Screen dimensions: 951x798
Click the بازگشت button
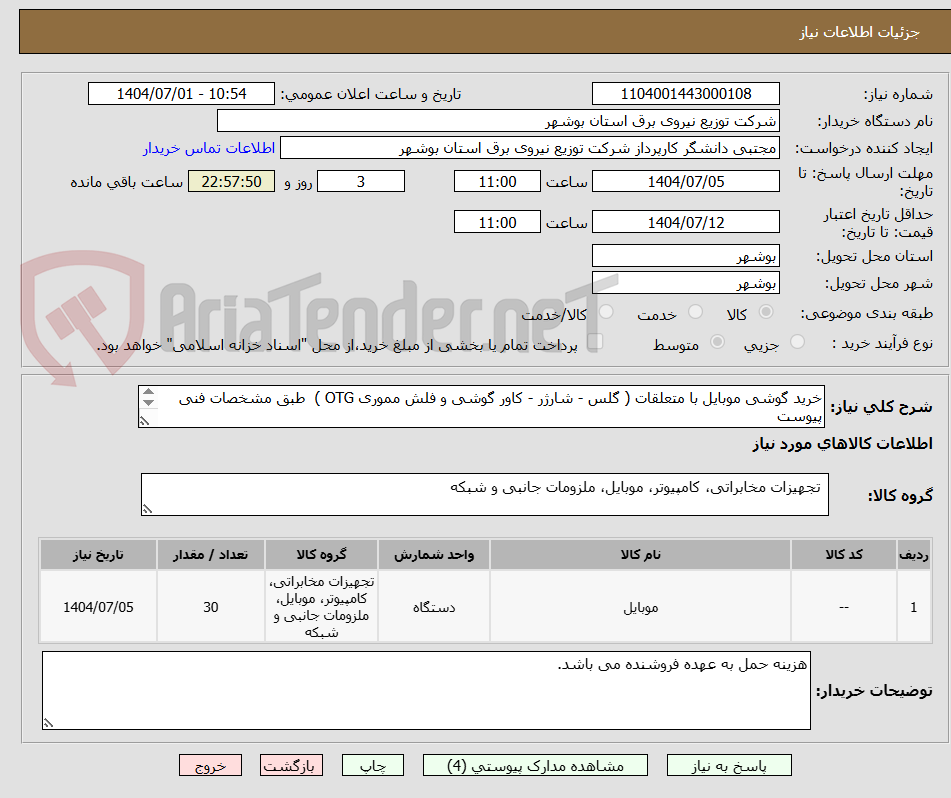(292, 765)
